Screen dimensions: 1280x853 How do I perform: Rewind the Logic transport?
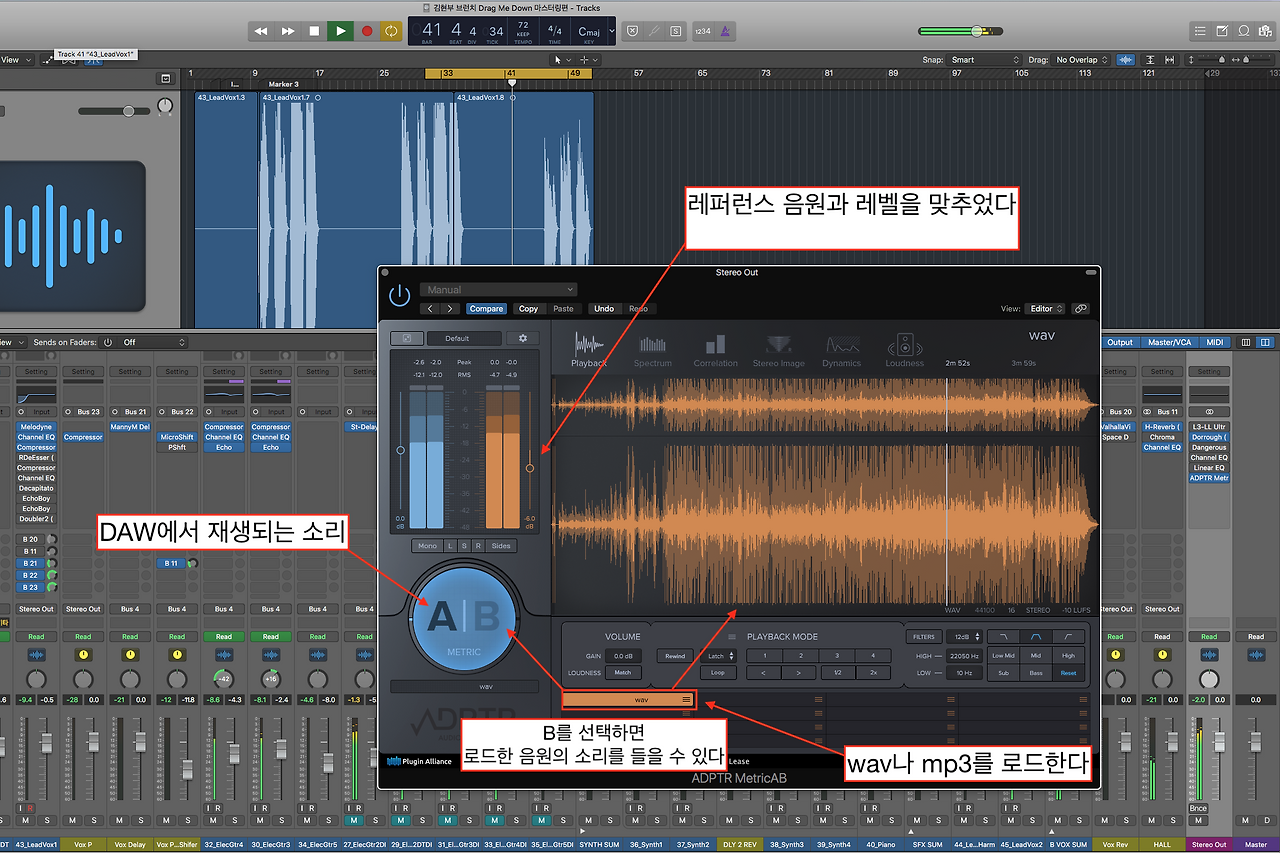tap(261, 31)
